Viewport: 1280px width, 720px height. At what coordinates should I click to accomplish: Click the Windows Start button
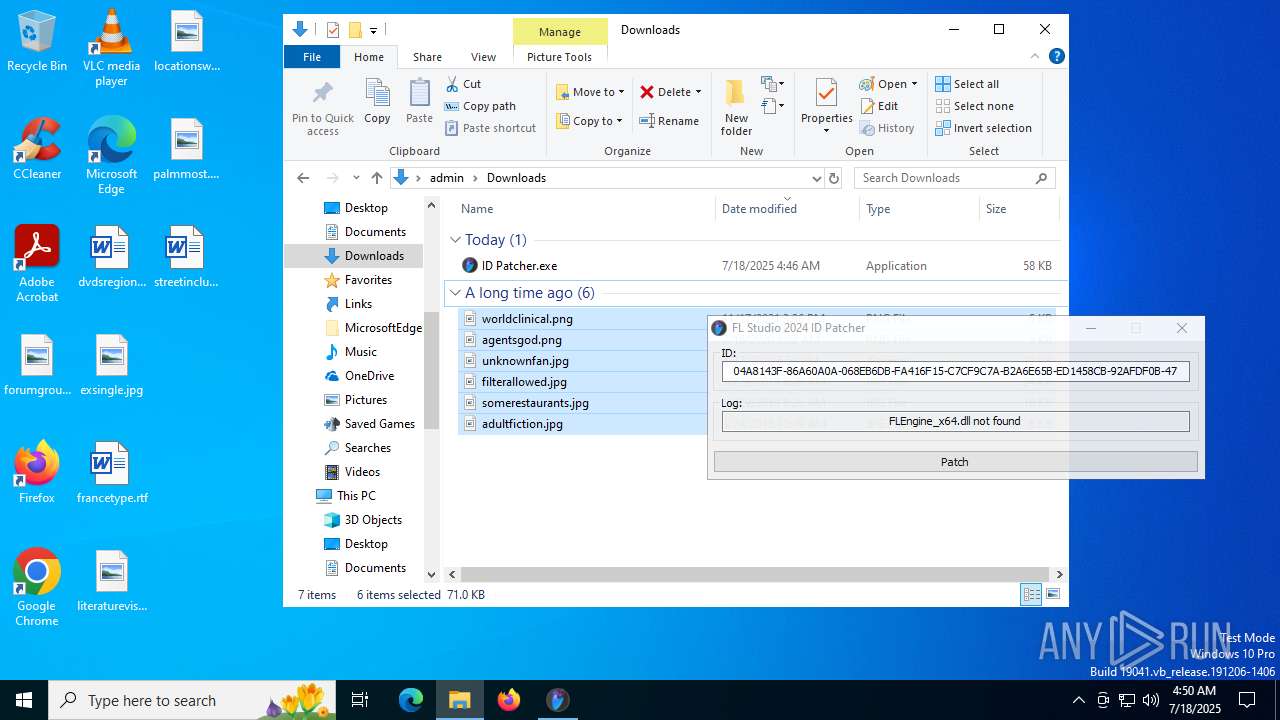point(24,700)
